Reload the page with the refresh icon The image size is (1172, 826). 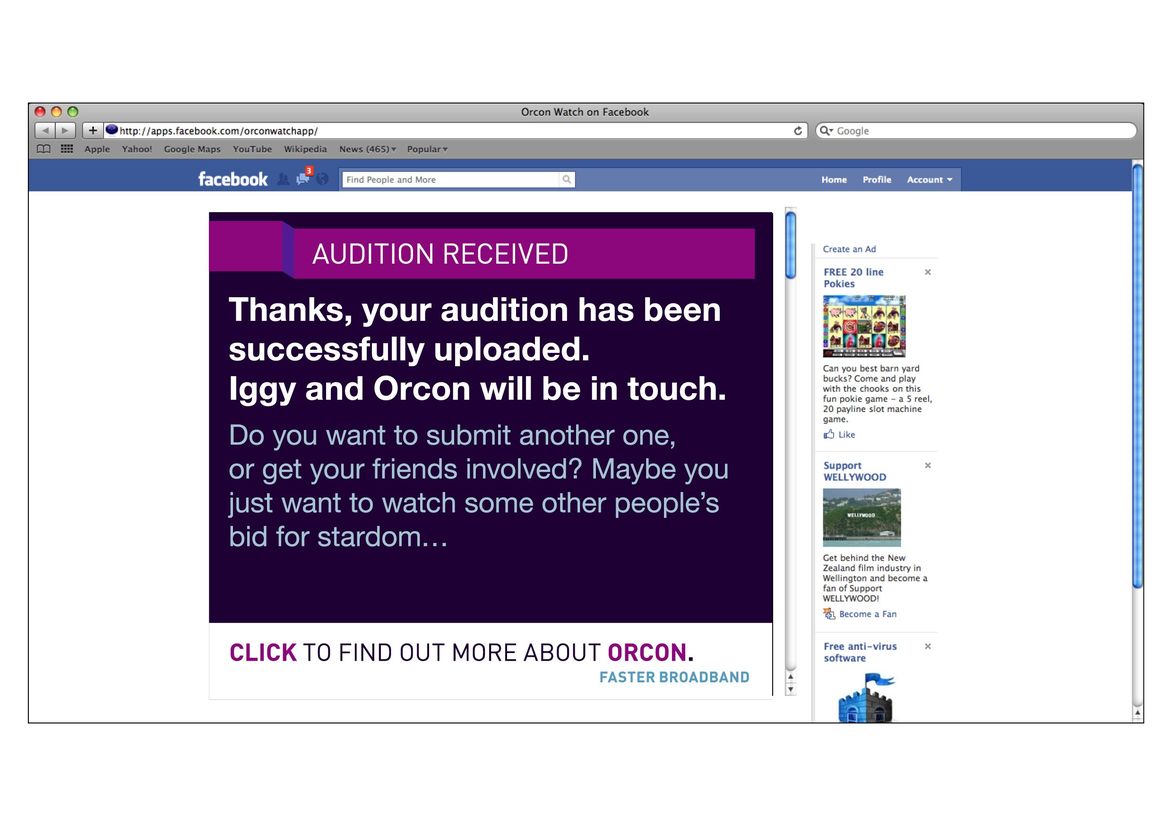(x=798, y=131)
